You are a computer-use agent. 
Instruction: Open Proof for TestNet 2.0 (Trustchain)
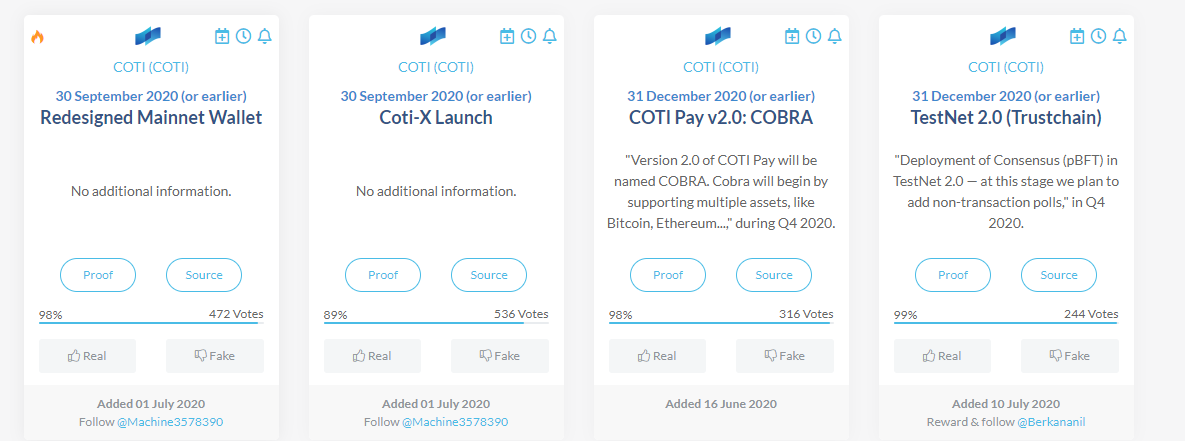point(953,275)
